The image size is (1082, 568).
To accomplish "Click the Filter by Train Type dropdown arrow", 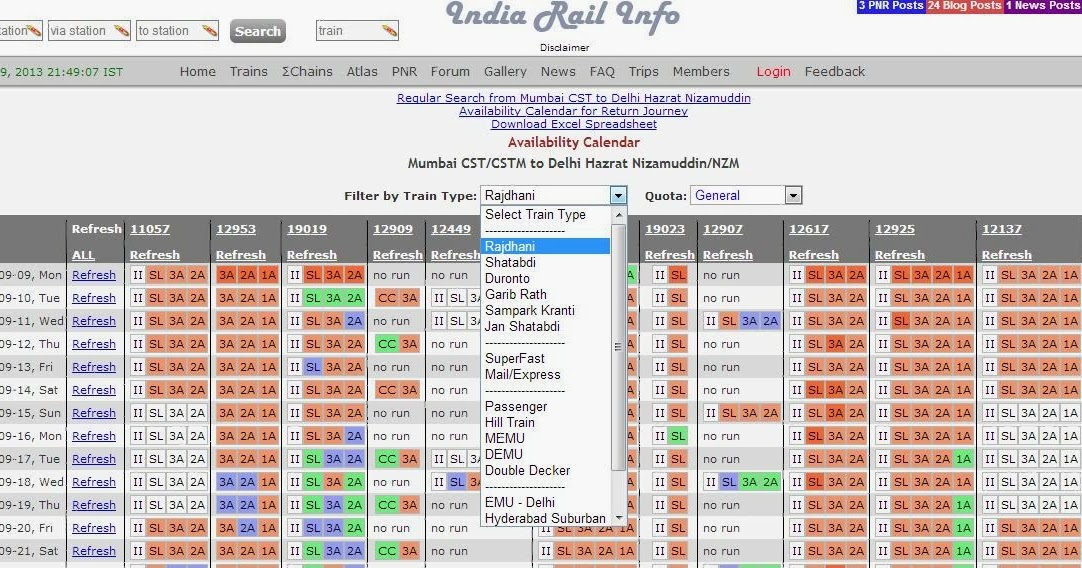I will click(618, 195).
